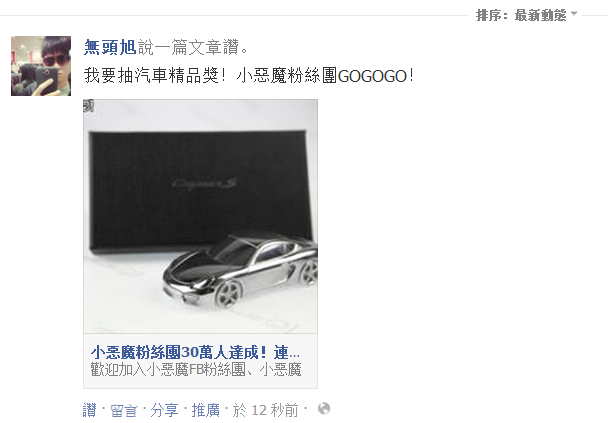
Task: Click the globe public privacy icon
Action: (324, 408)
